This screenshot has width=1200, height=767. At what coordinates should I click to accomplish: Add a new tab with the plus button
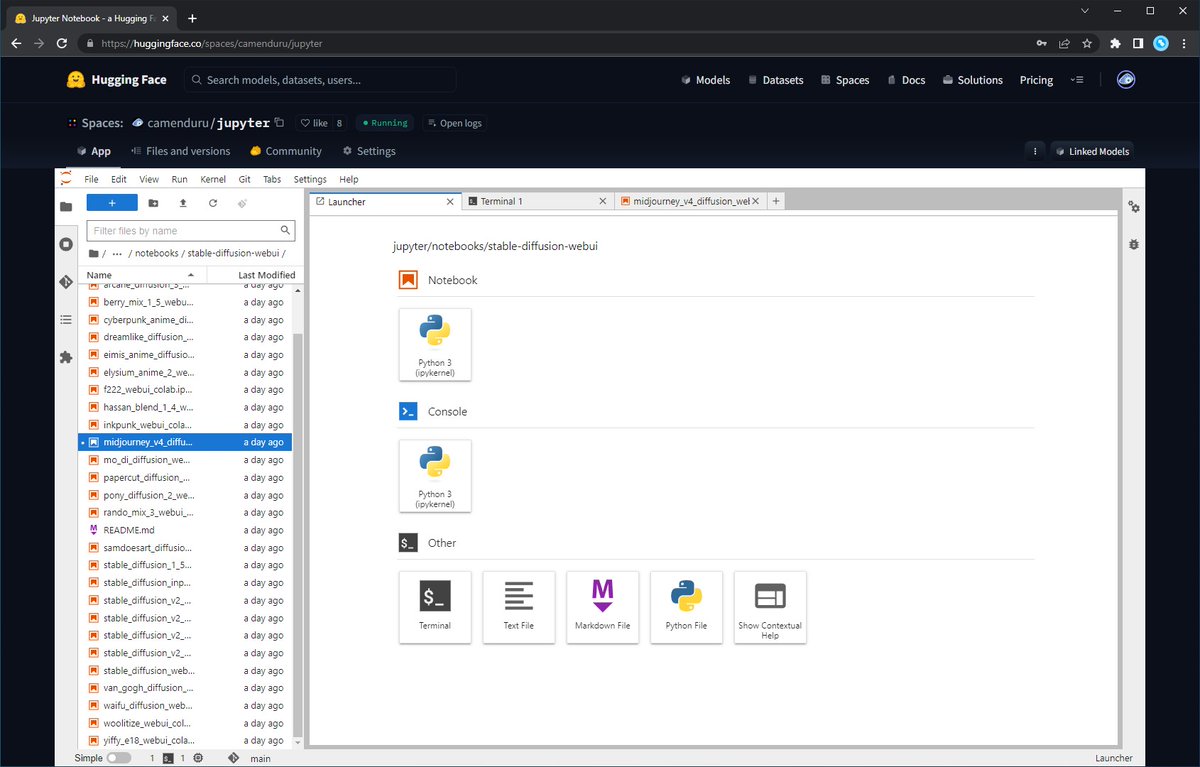tap(775, 201)
